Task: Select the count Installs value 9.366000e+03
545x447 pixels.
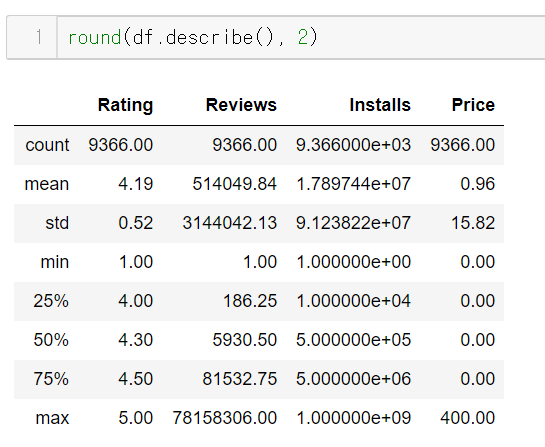Action: (353, 145)
